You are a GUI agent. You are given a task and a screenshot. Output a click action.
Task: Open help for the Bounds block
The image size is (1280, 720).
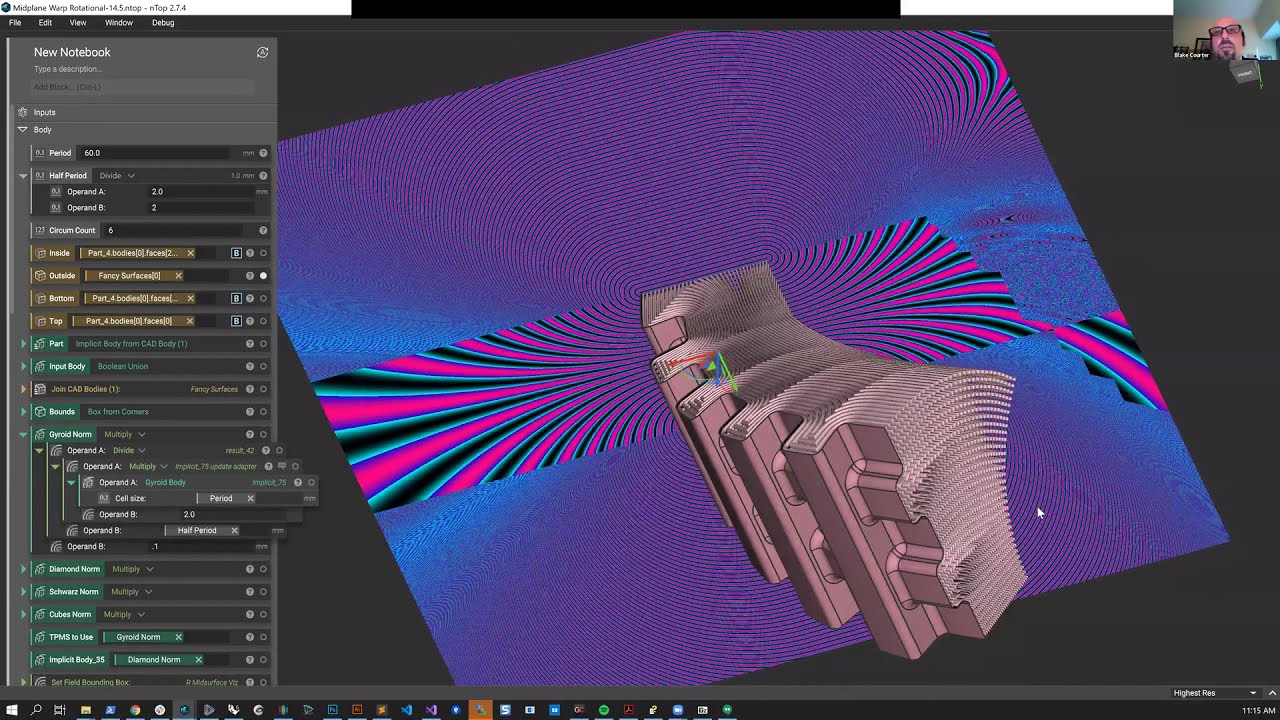(250, 412)
